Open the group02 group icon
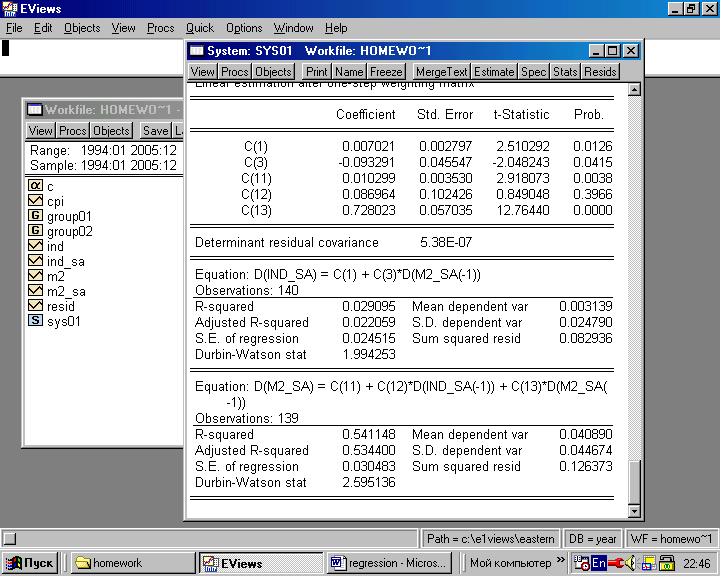 (x=35, y=231)
